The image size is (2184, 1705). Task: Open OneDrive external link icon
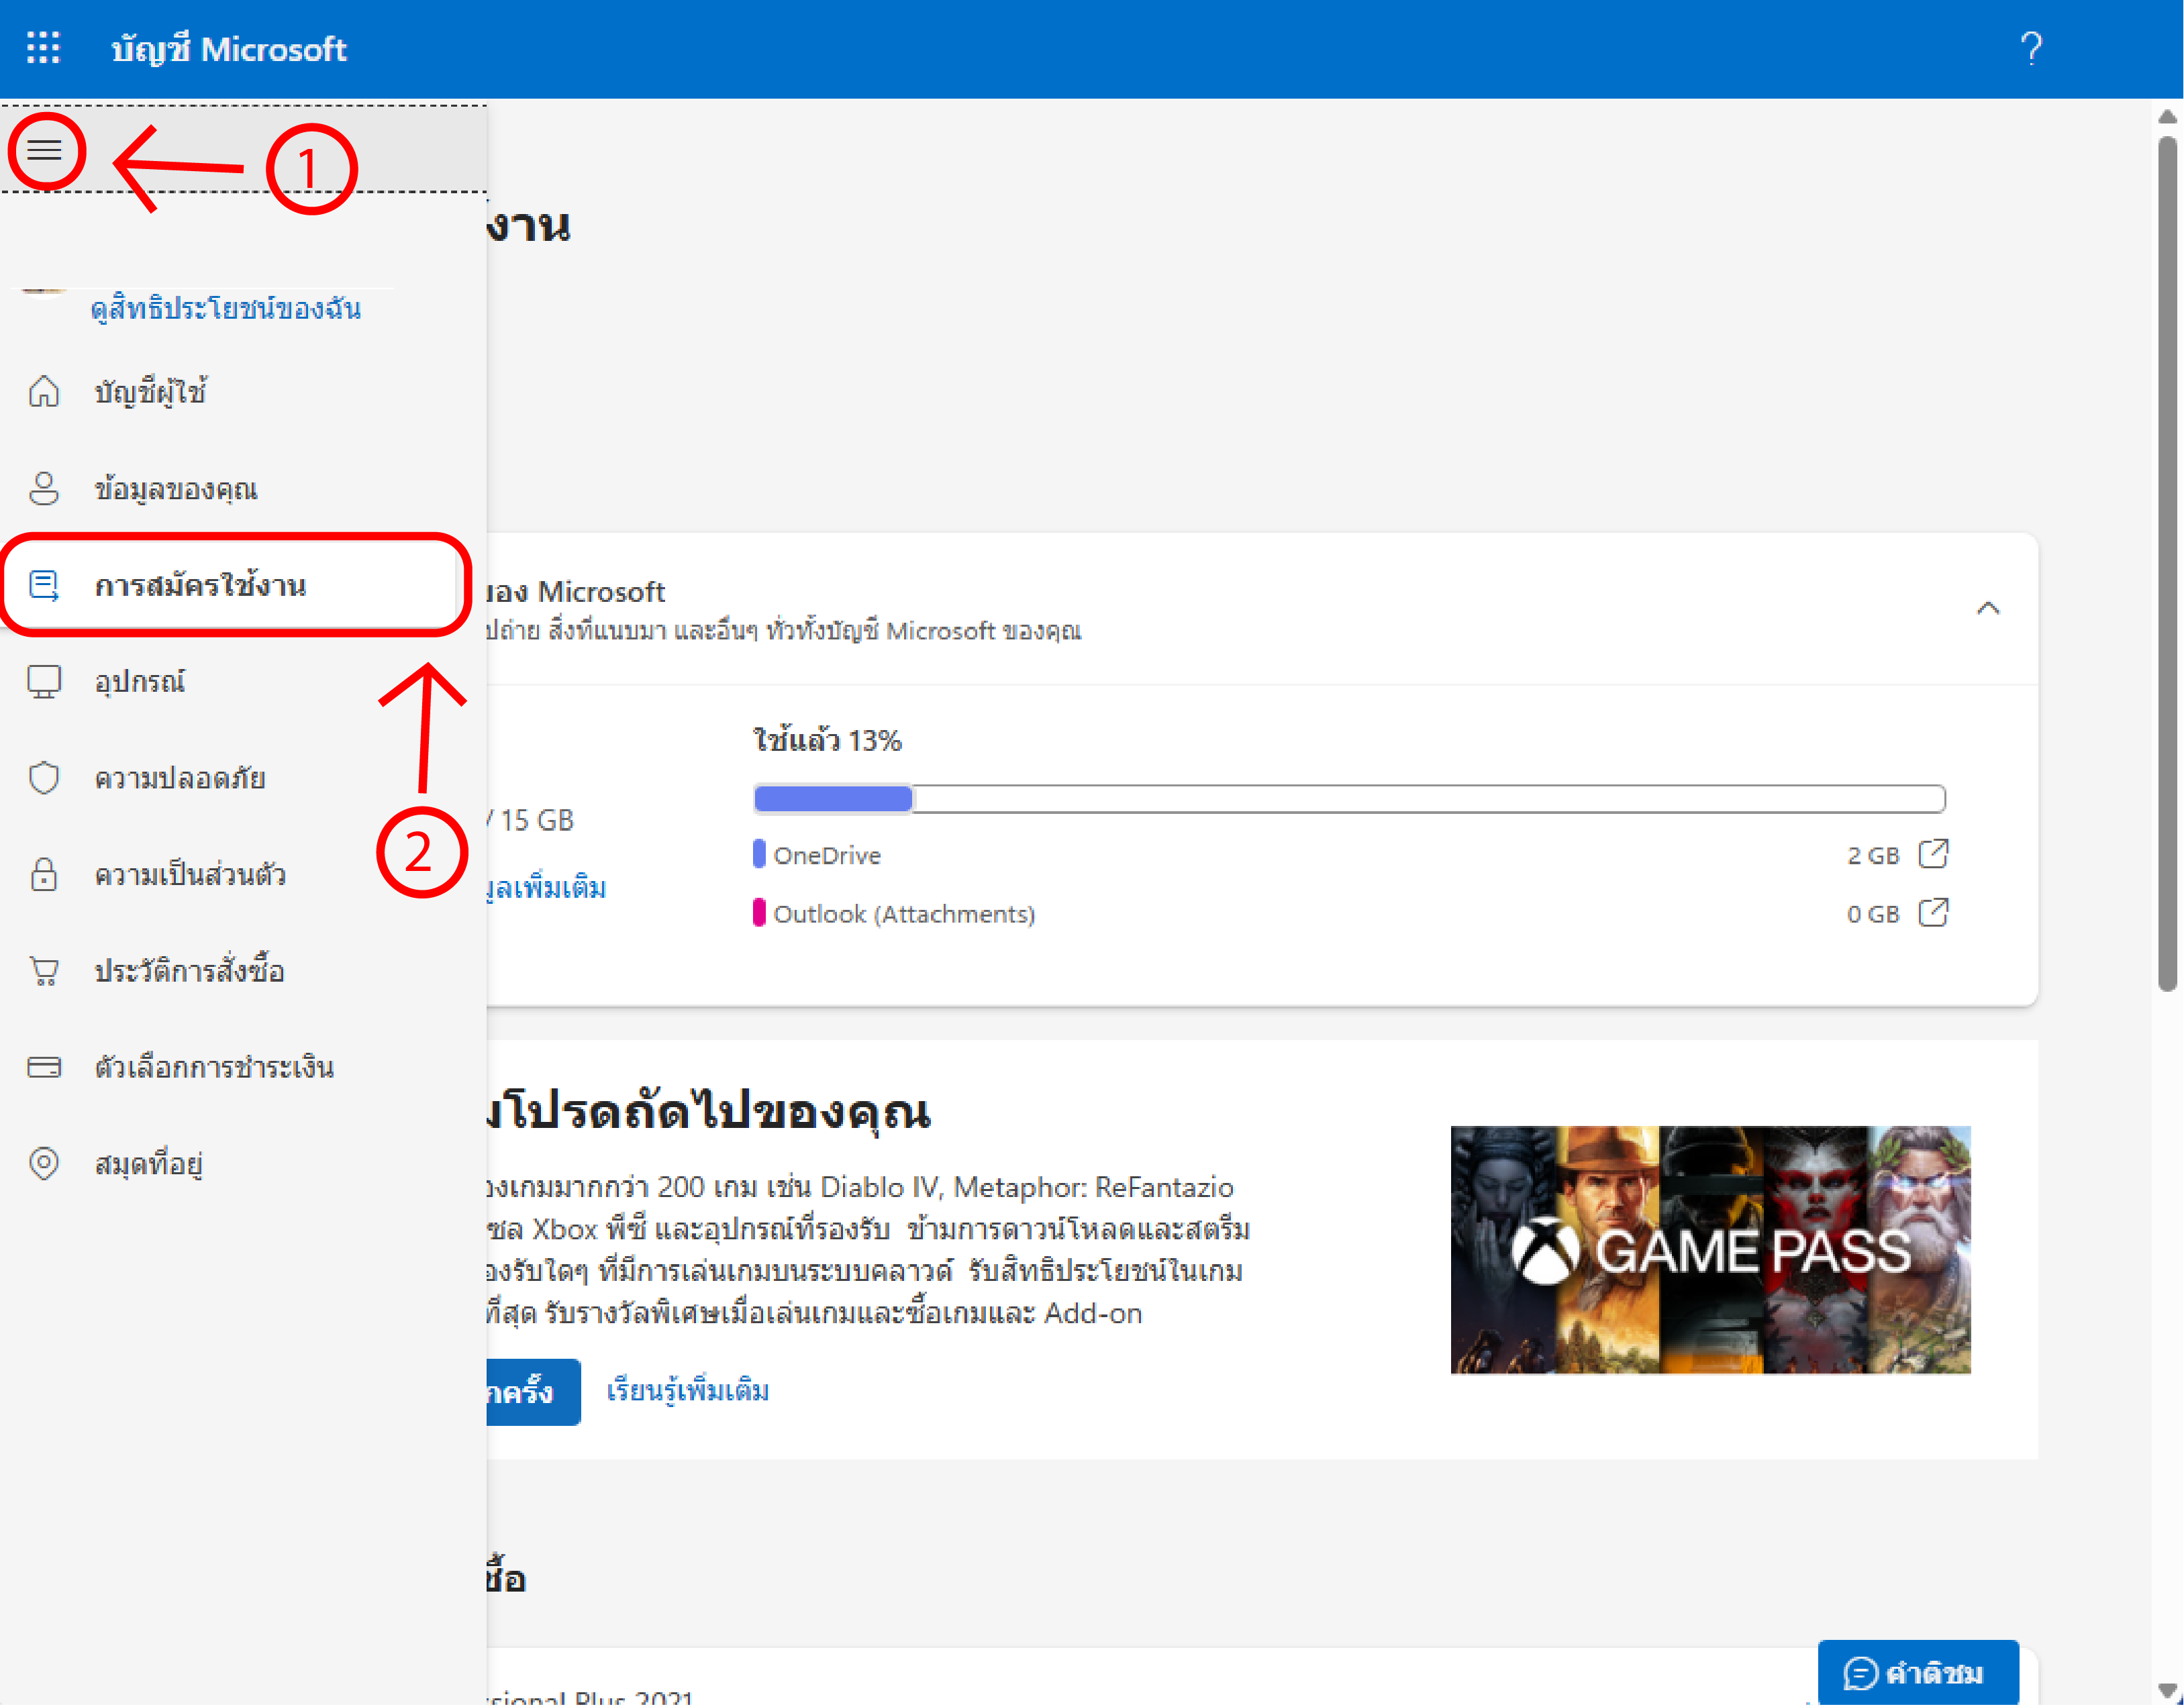1933,854
